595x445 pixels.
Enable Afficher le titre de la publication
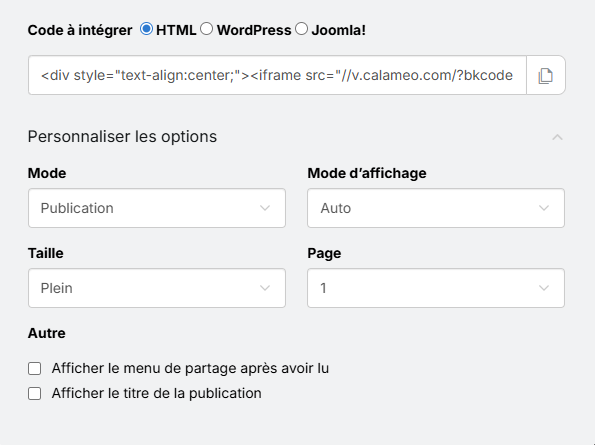tap(35, 393)
